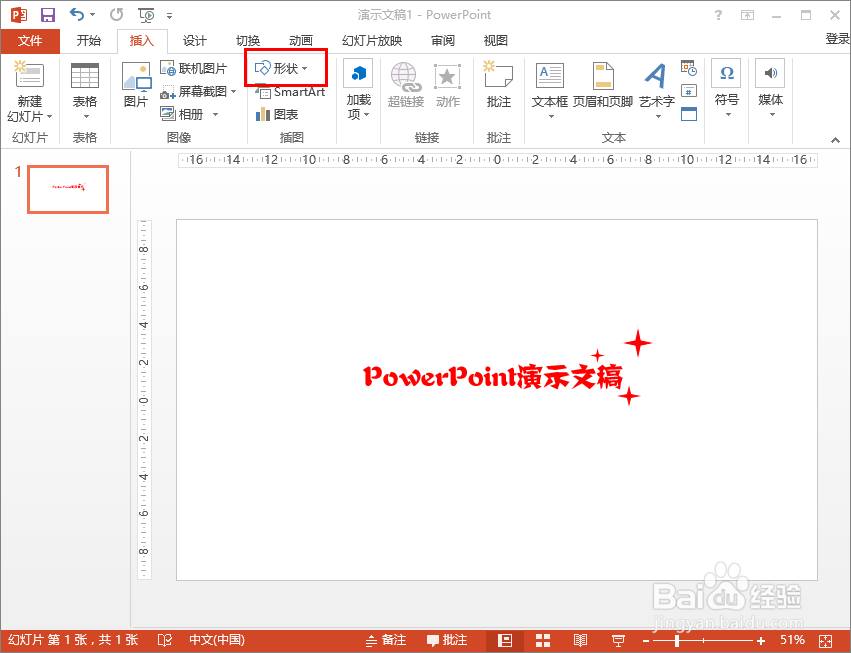
Task: Insert a SmartArt graphic
Action: pyautogui.click(x=290, y=92)
